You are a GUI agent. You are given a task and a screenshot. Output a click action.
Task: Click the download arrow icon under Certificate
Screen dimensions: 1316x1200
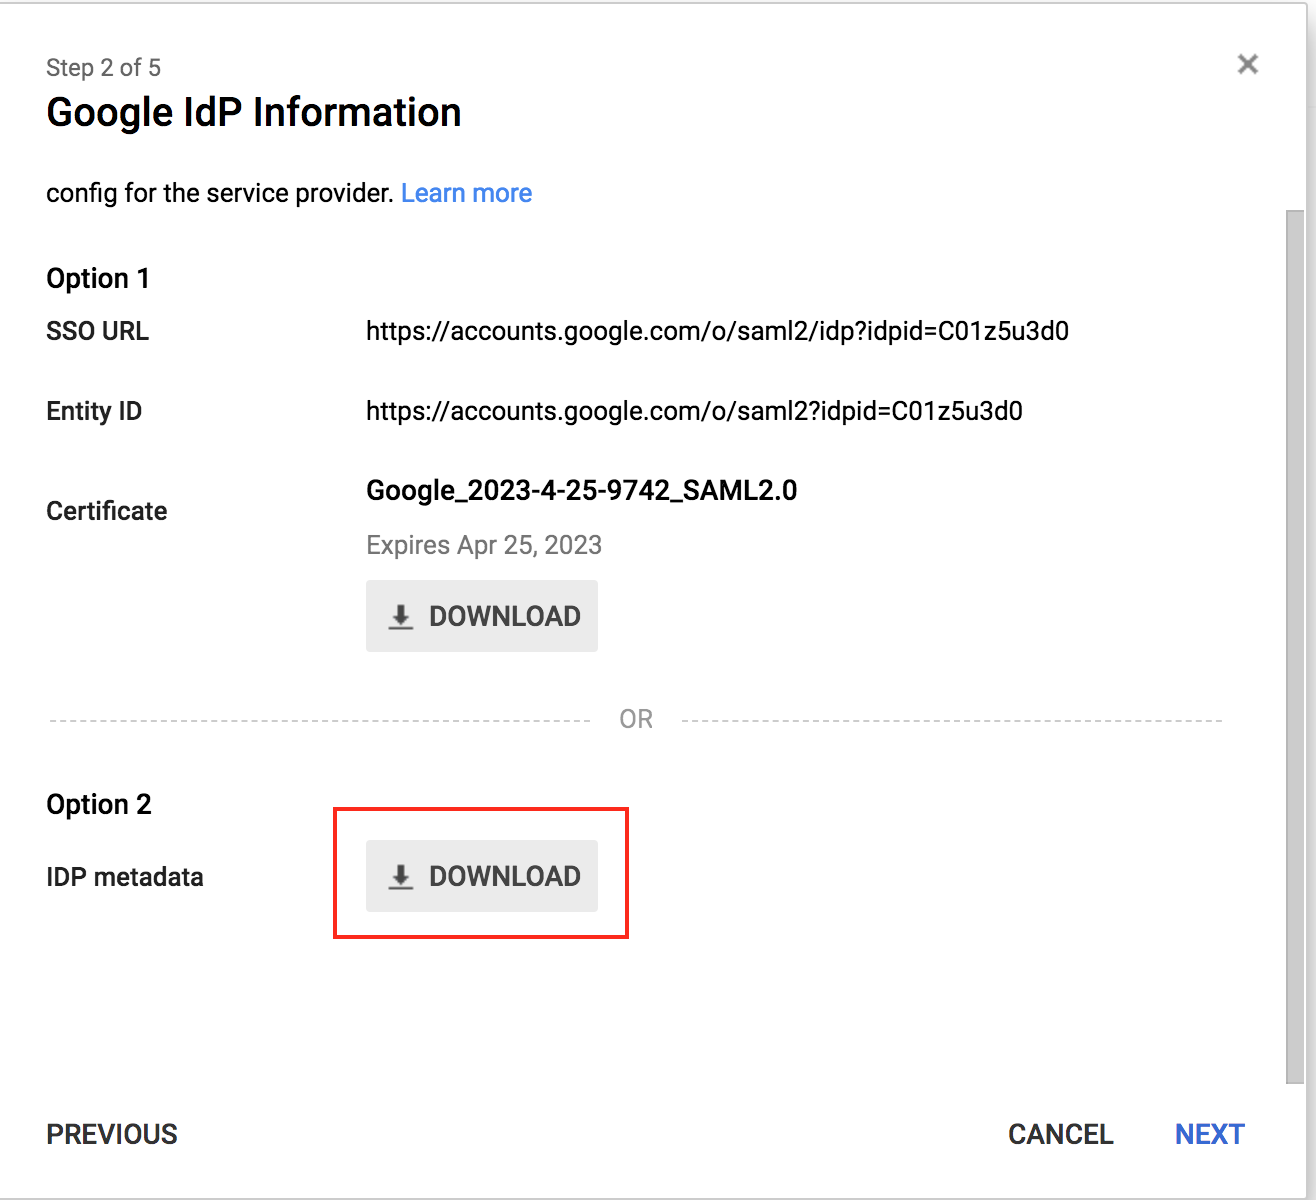tap(401, 617)
